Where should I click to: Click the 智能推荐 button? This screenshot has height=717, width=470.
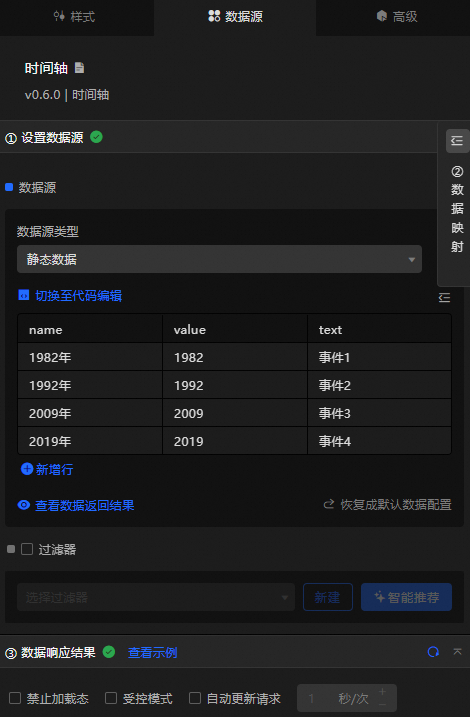406,597
